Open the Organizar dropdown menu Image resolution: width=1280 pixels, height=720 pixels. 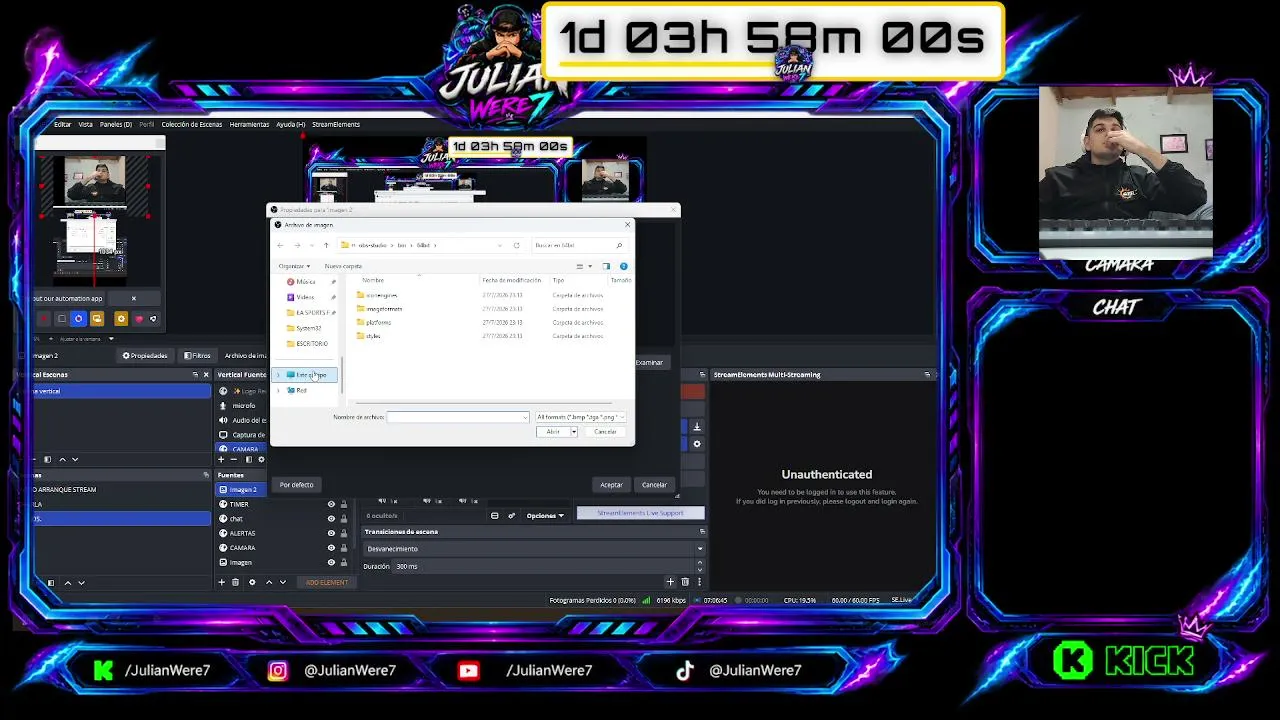294,266
